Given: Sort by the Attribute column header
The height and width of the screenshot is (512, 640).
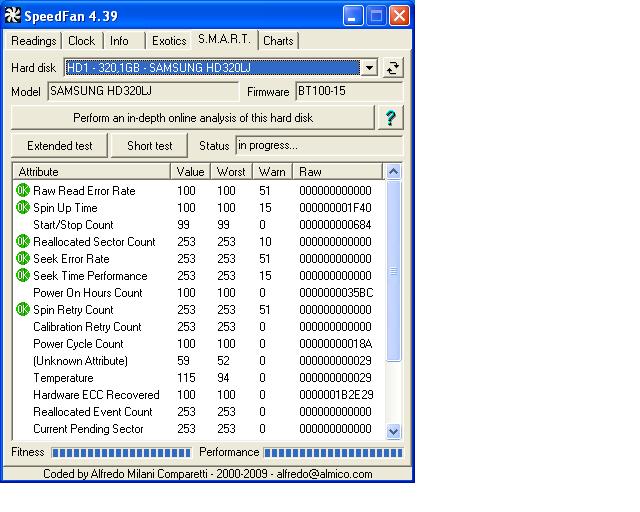Looking at the screenshot, I should tap(91, 171).
